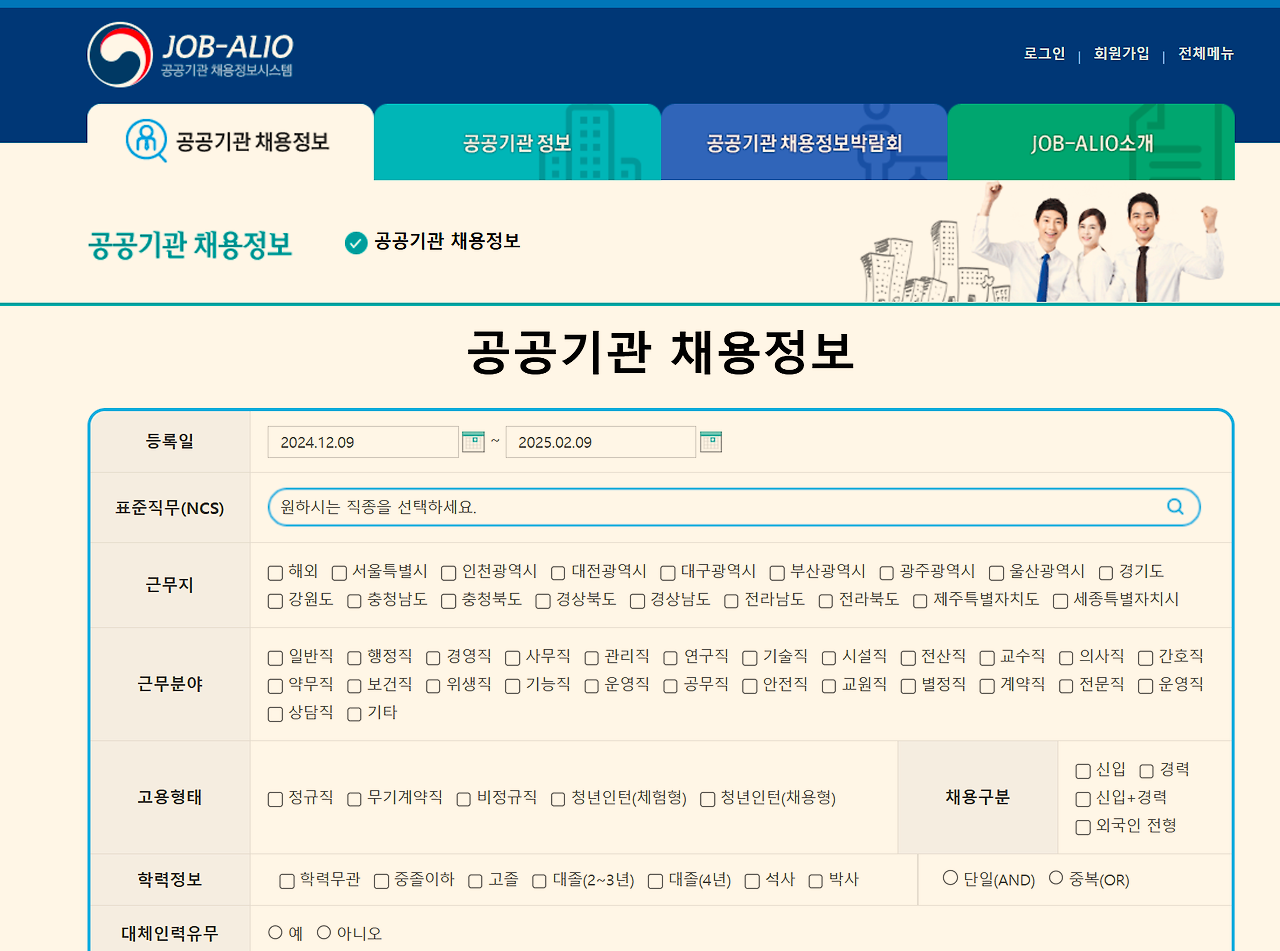Switch to the 공공기관 정보 tab
This screenshot has height=951, width=1280.
click(x=517, y=142)
